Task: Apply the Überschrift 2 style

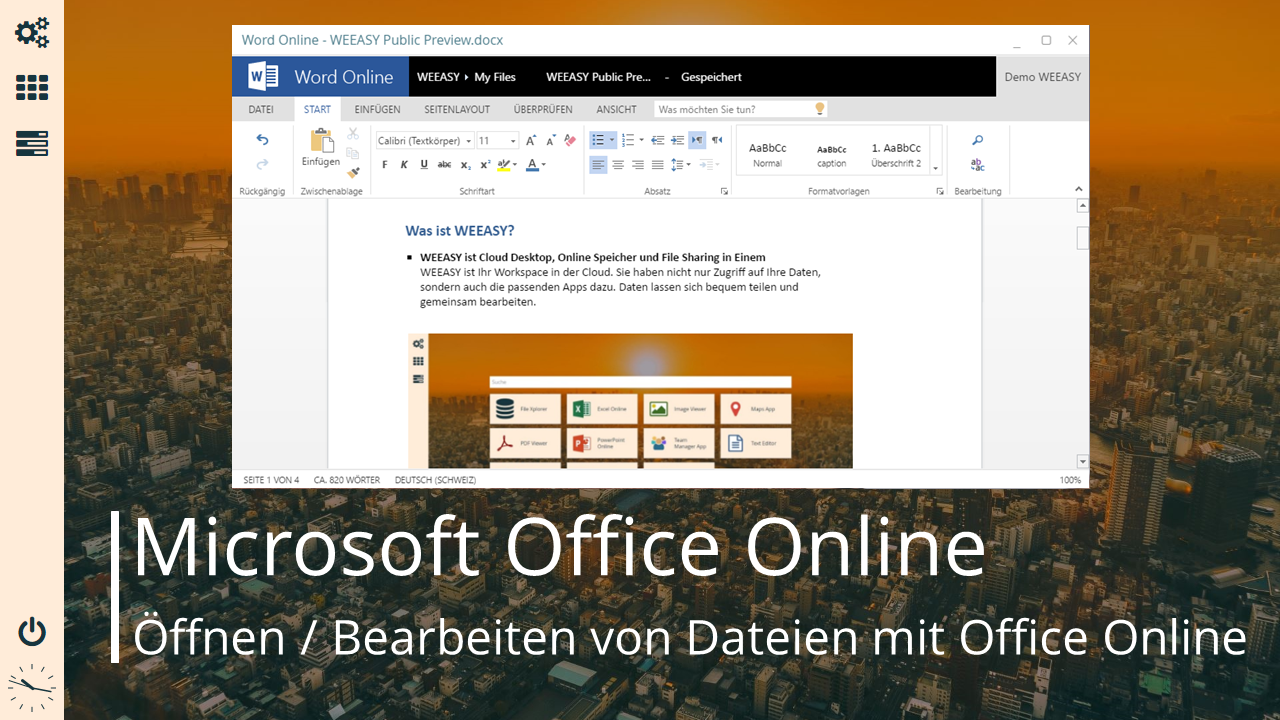Action: (896, 154)
